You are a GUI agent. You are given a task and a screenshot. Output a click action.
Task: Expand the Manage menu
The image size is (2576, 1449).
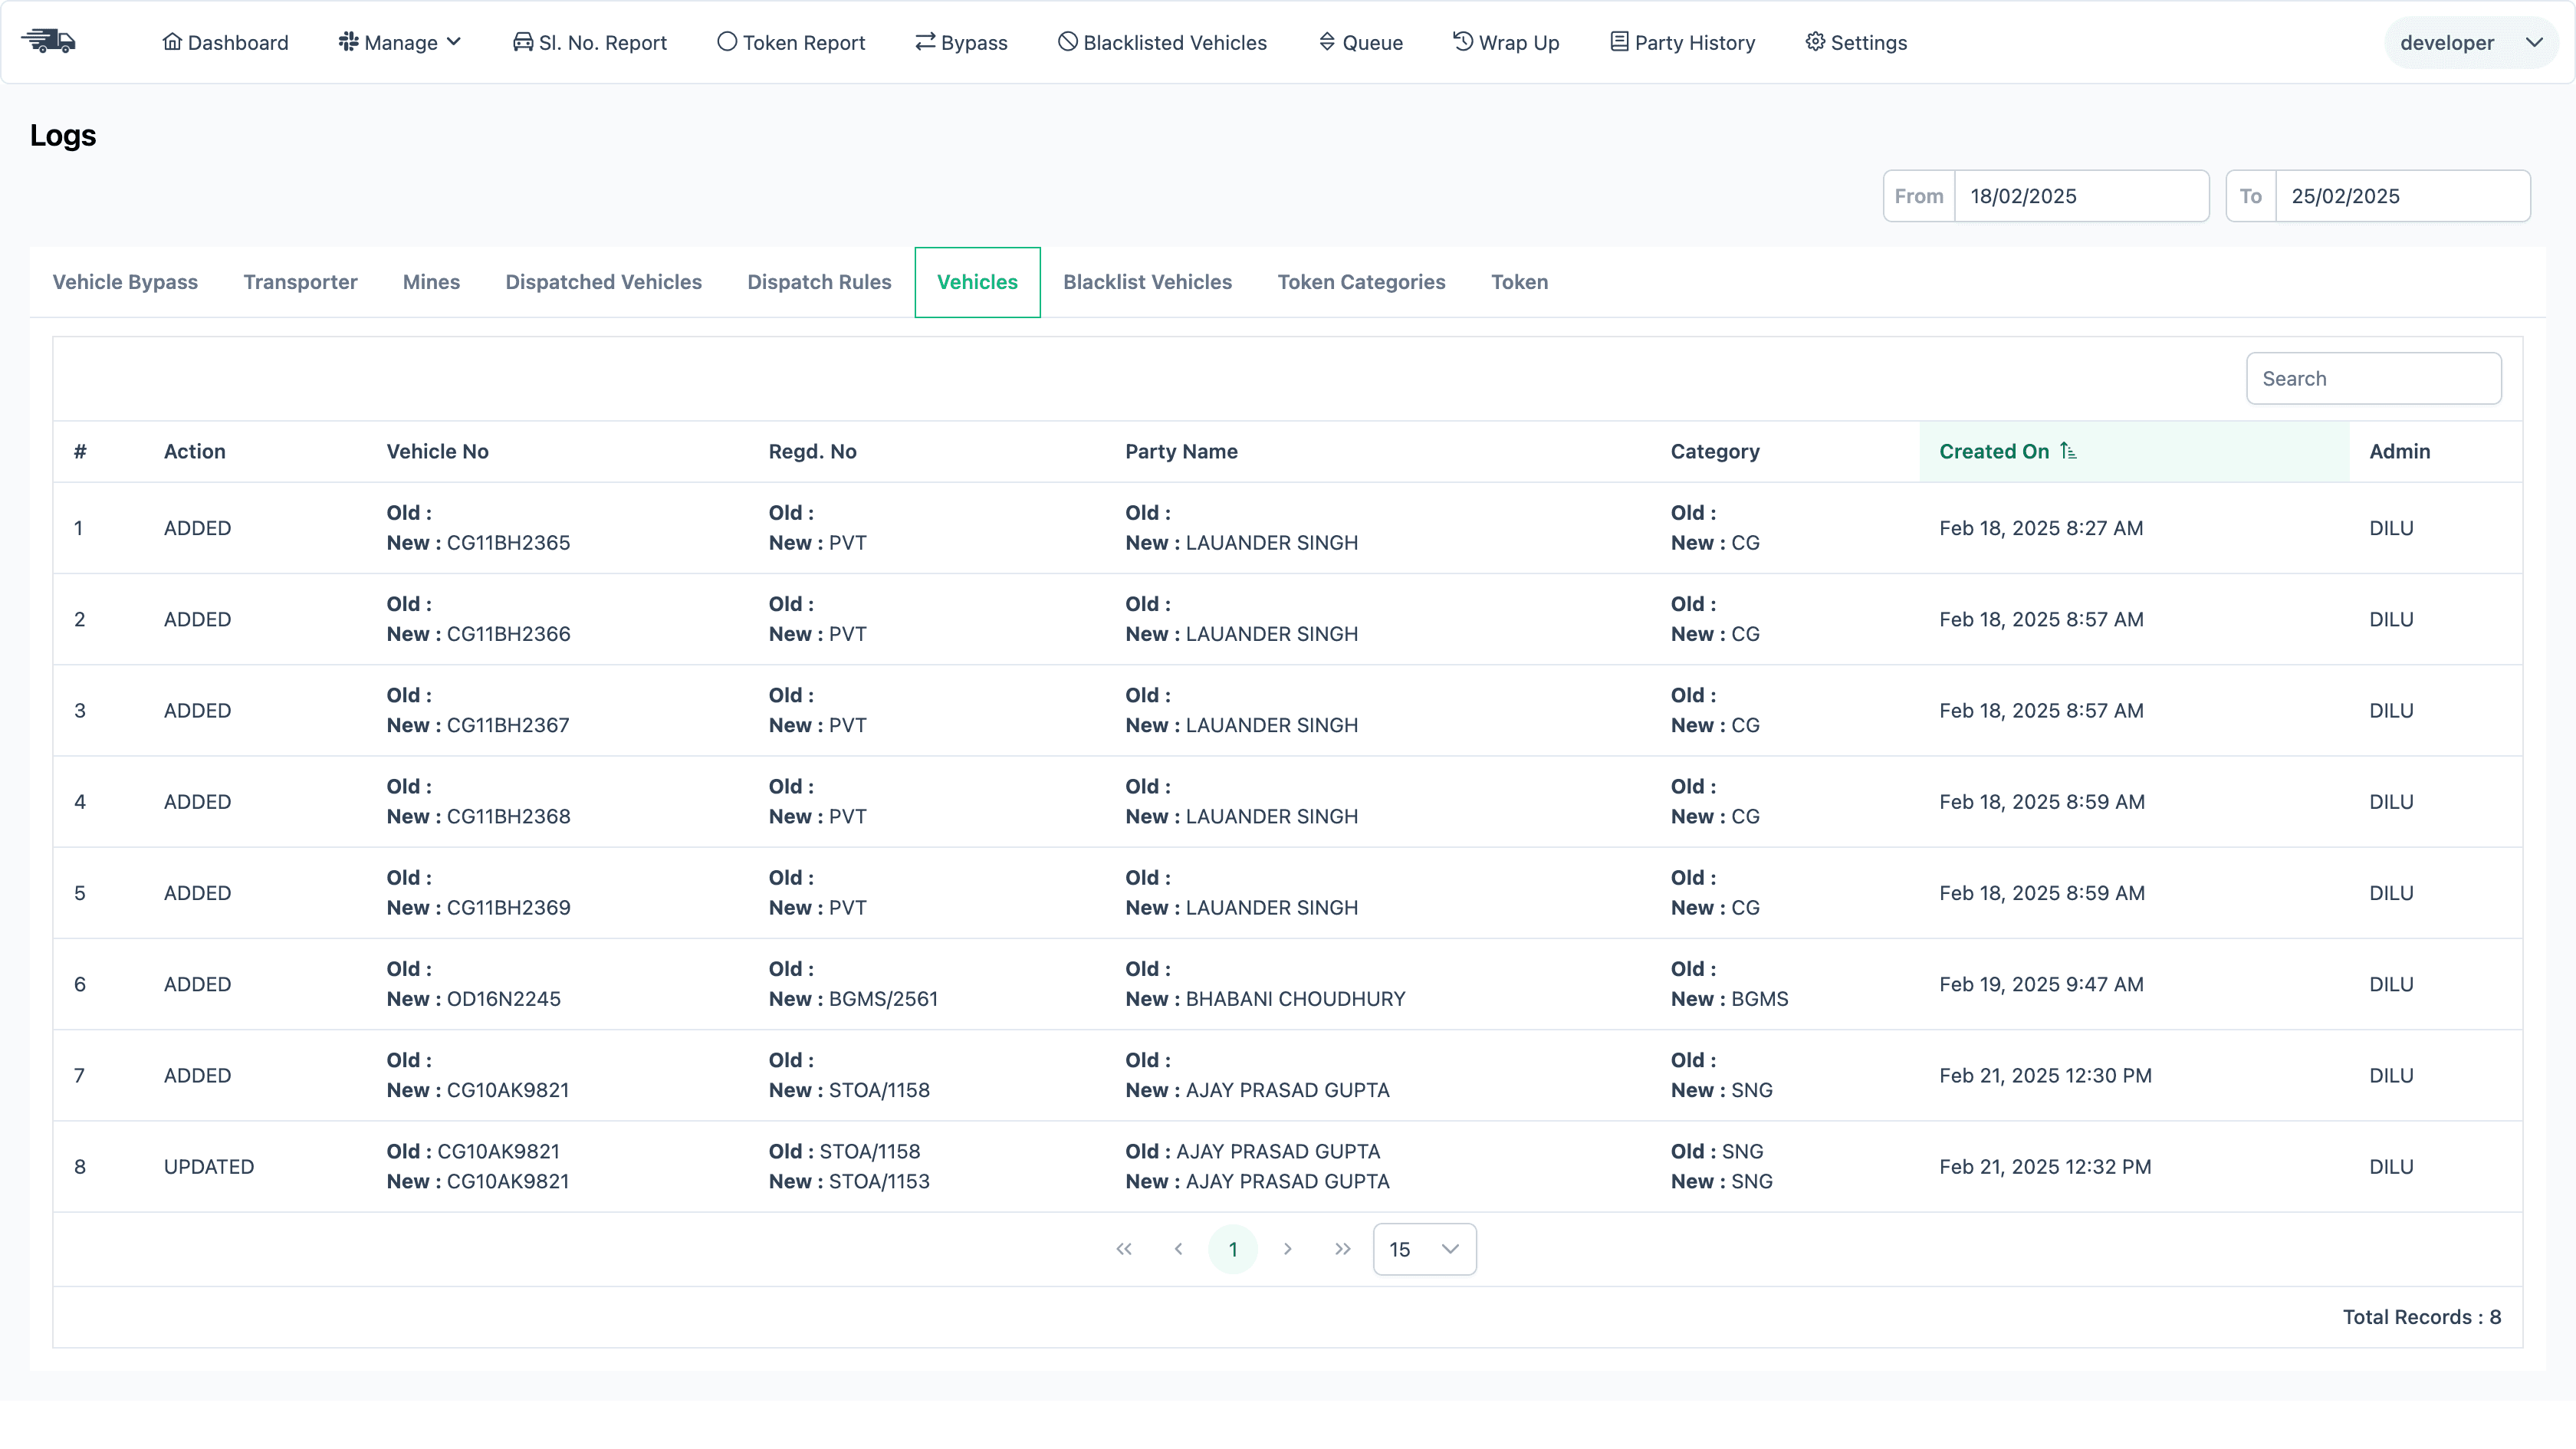(399, 41)
